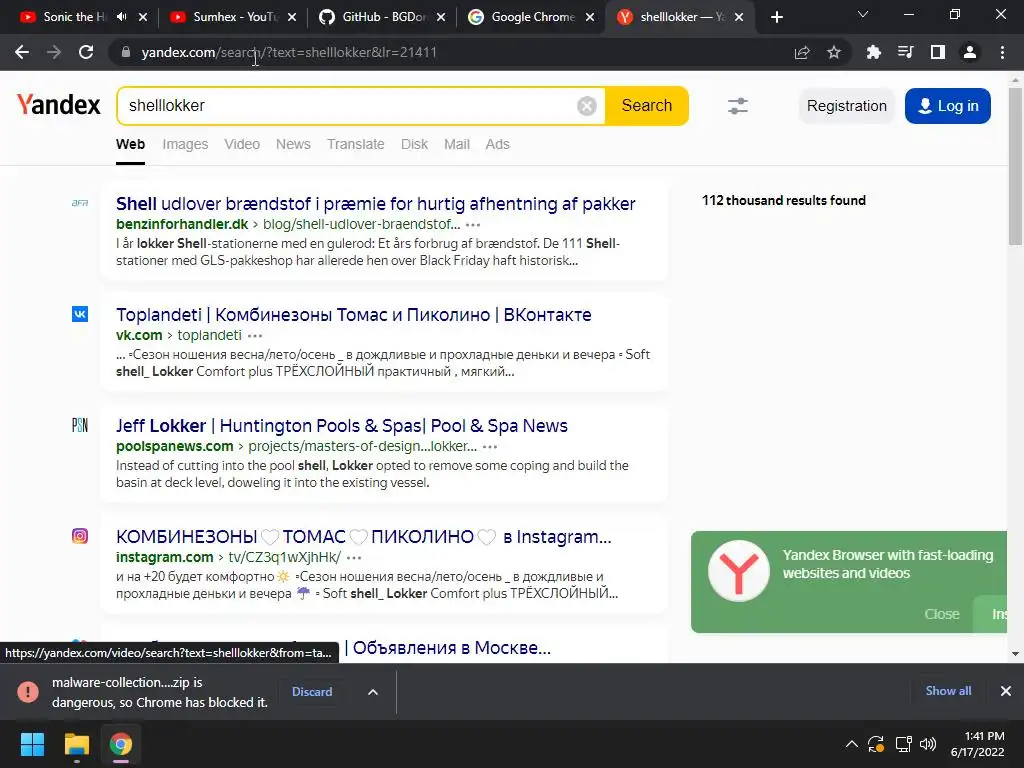Open more options dots for benzinforhandler.dk result
1024x768 pixels.
coord(473,225)
